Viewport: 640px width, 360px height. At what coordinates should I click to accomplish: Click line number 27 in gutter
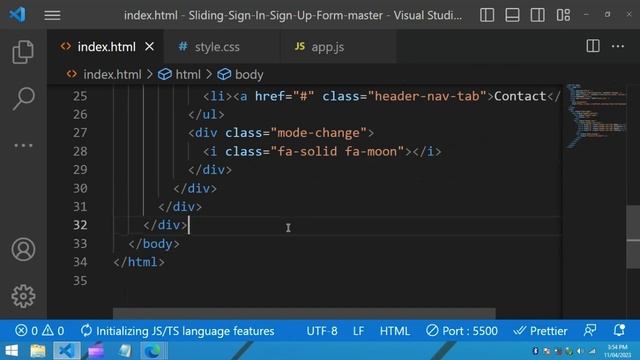(x=80, y=133)
